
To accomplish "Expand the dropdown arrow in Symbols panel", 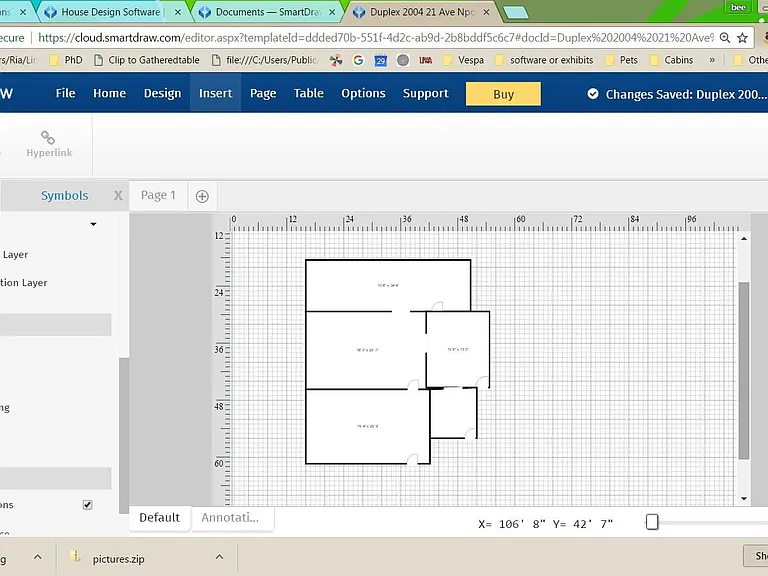I will (x=93, y=224).
